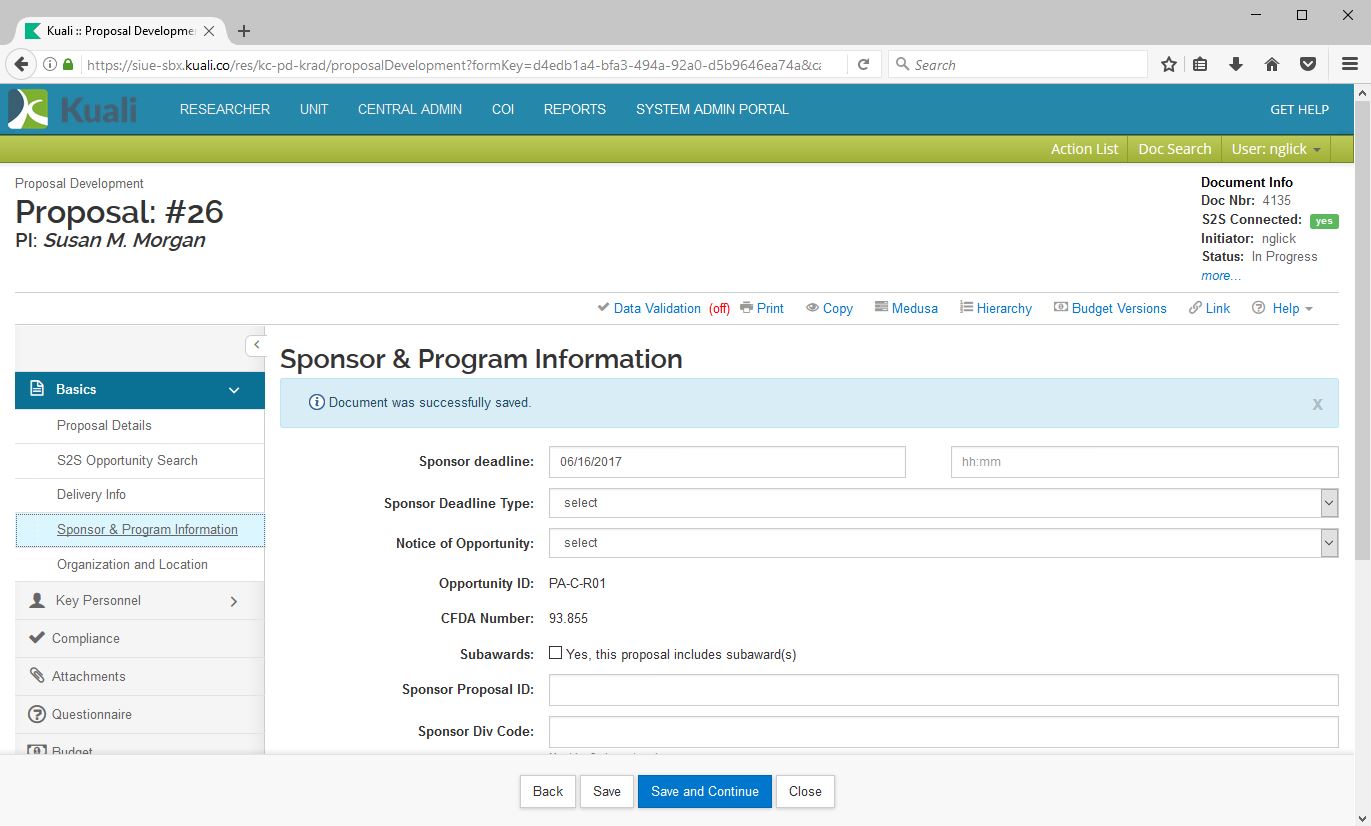Click the browser reload icon
Image resolution: width=1371 pixels, height=826 pixels.
tap(863, 65)
